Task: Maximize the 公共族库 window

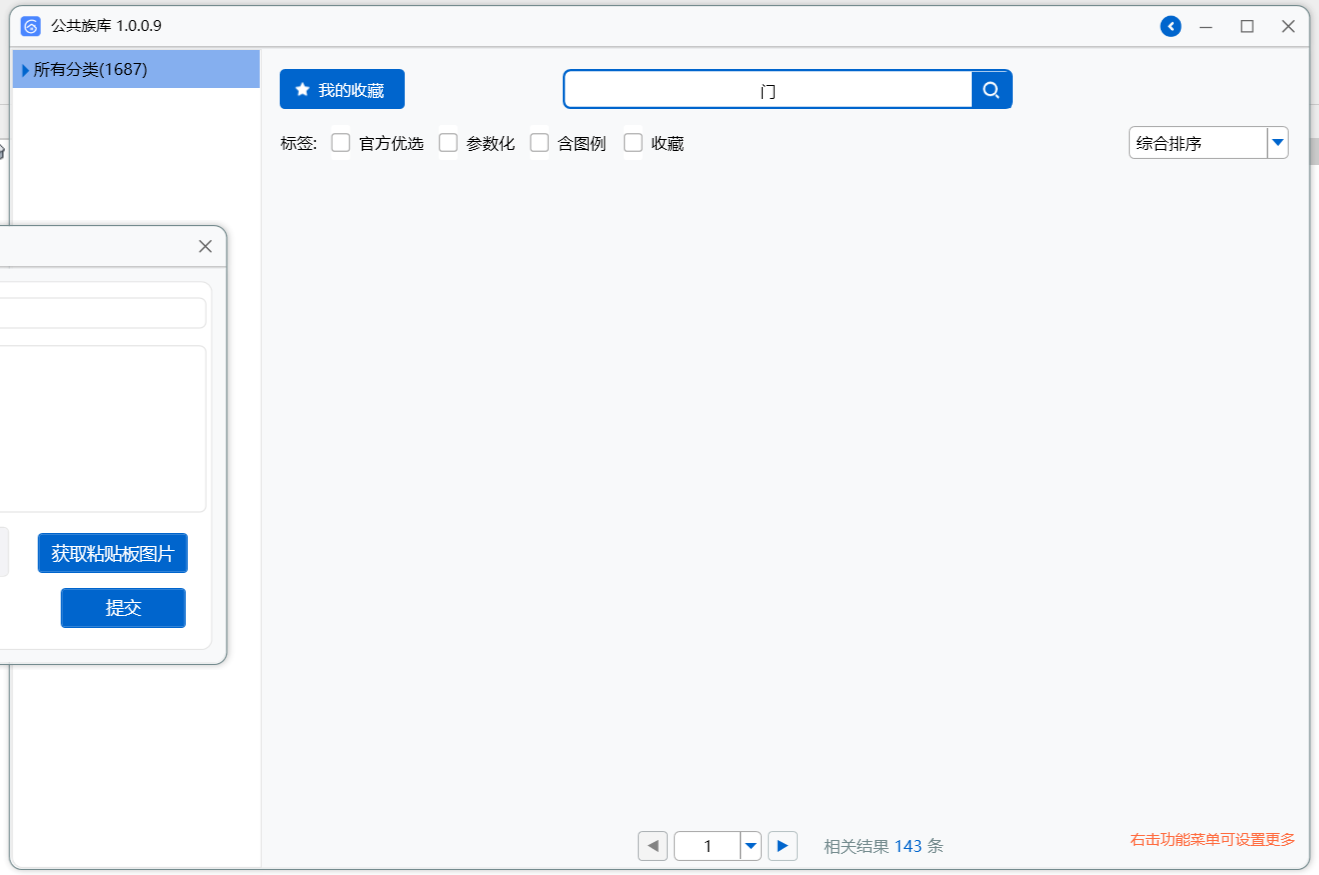Action: pos(1247,27)
